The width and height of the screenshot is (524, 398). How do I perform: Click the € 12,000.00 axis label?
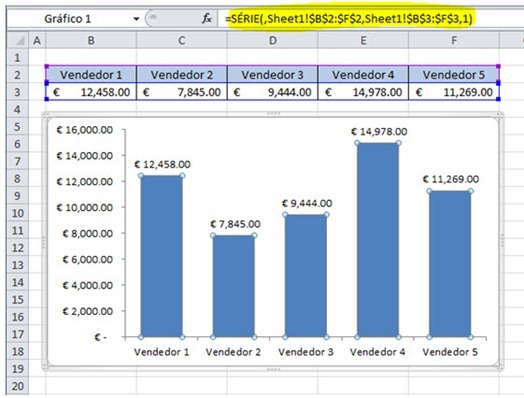(85, 181)
